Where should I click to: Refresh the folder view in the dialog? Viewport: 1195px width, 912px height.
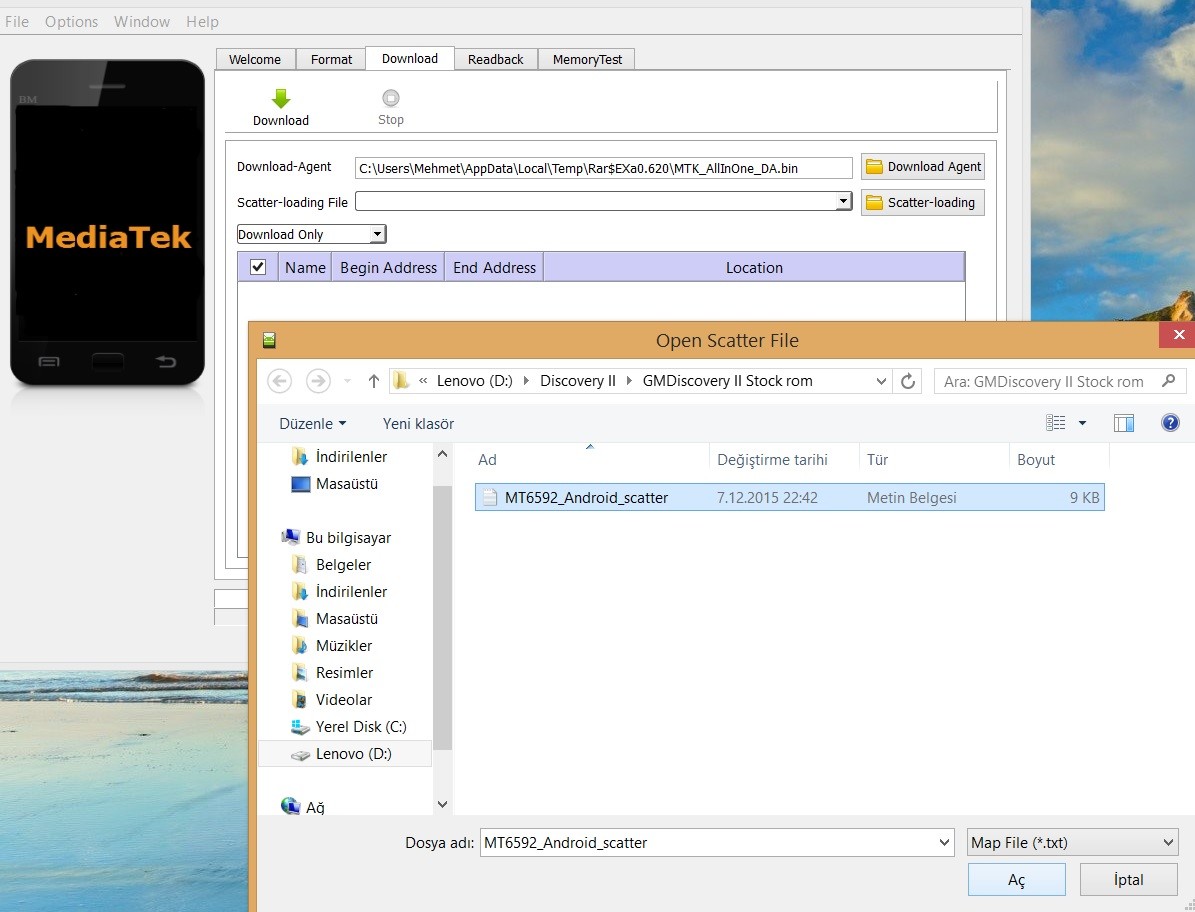point(908,381)
